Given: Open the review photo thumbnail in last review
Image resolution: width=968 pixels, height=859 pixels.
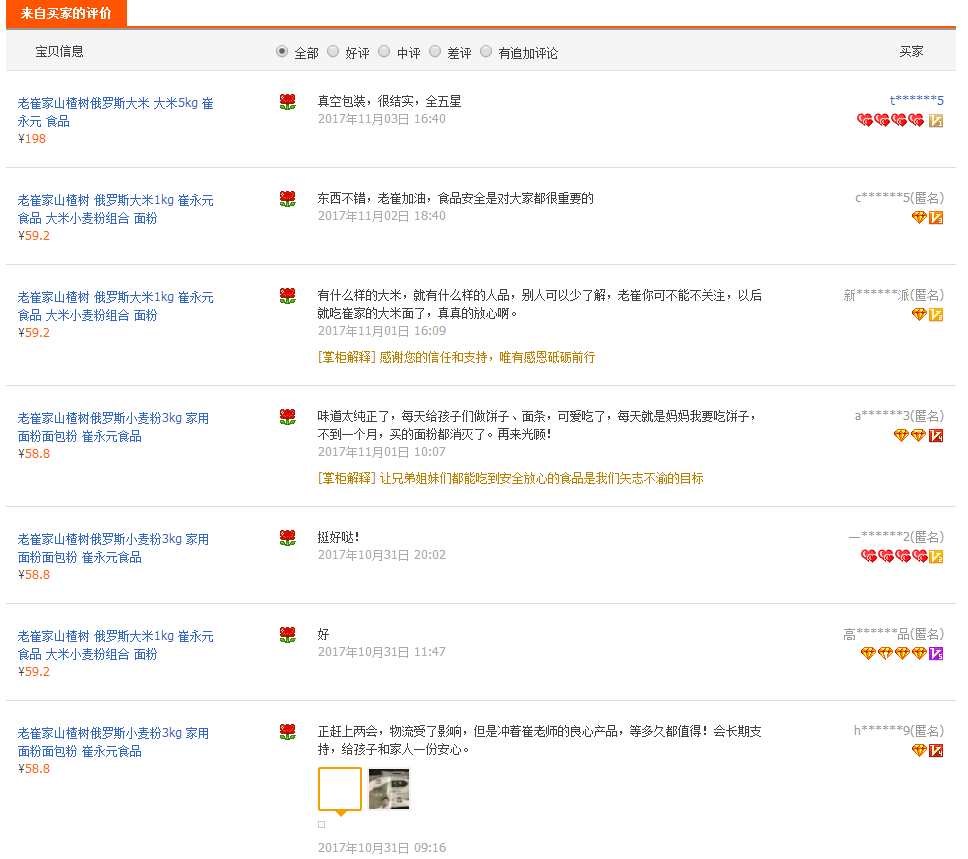Looking at the screenshot, I should pos(389,788).
